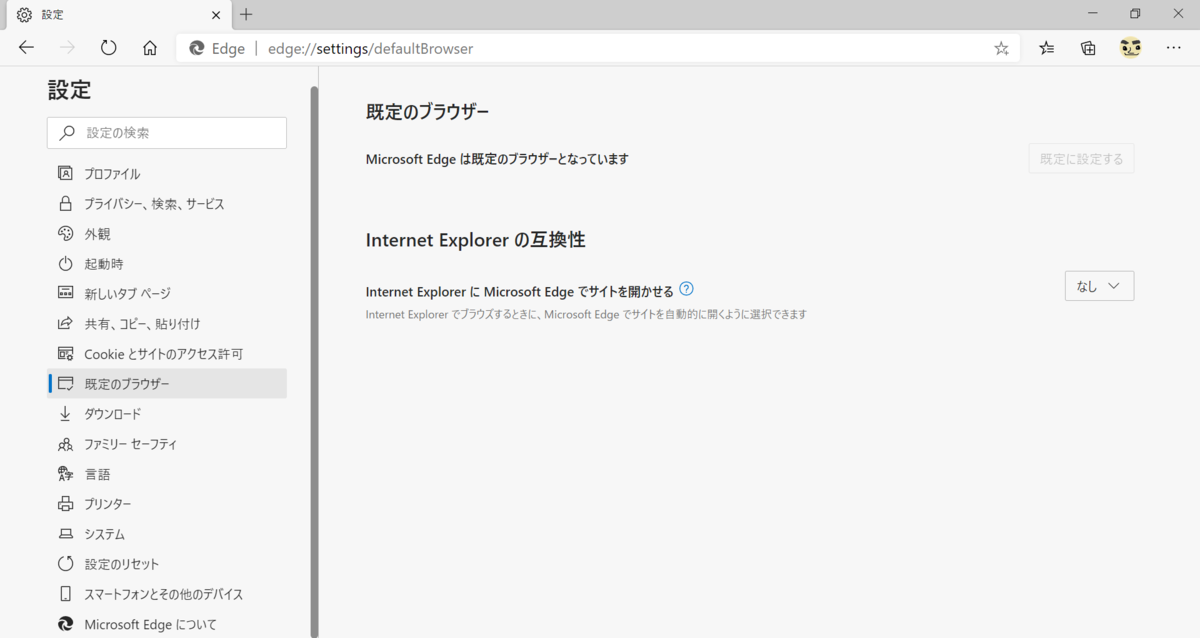Viewport: 1200px width, 638px height.
Task: Open Settings and more ellipsis menu
Action: 1173,48
